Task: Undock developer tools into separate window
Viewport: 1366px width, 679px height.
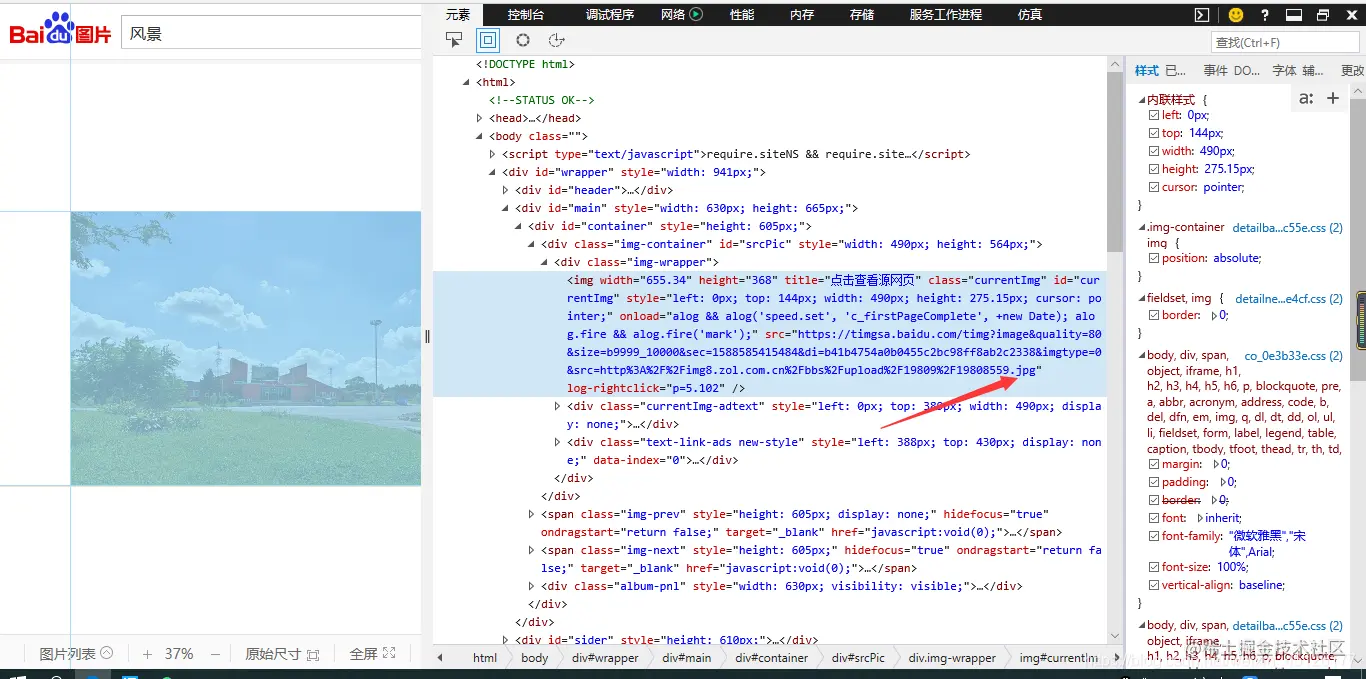Action: [1323, 14]
